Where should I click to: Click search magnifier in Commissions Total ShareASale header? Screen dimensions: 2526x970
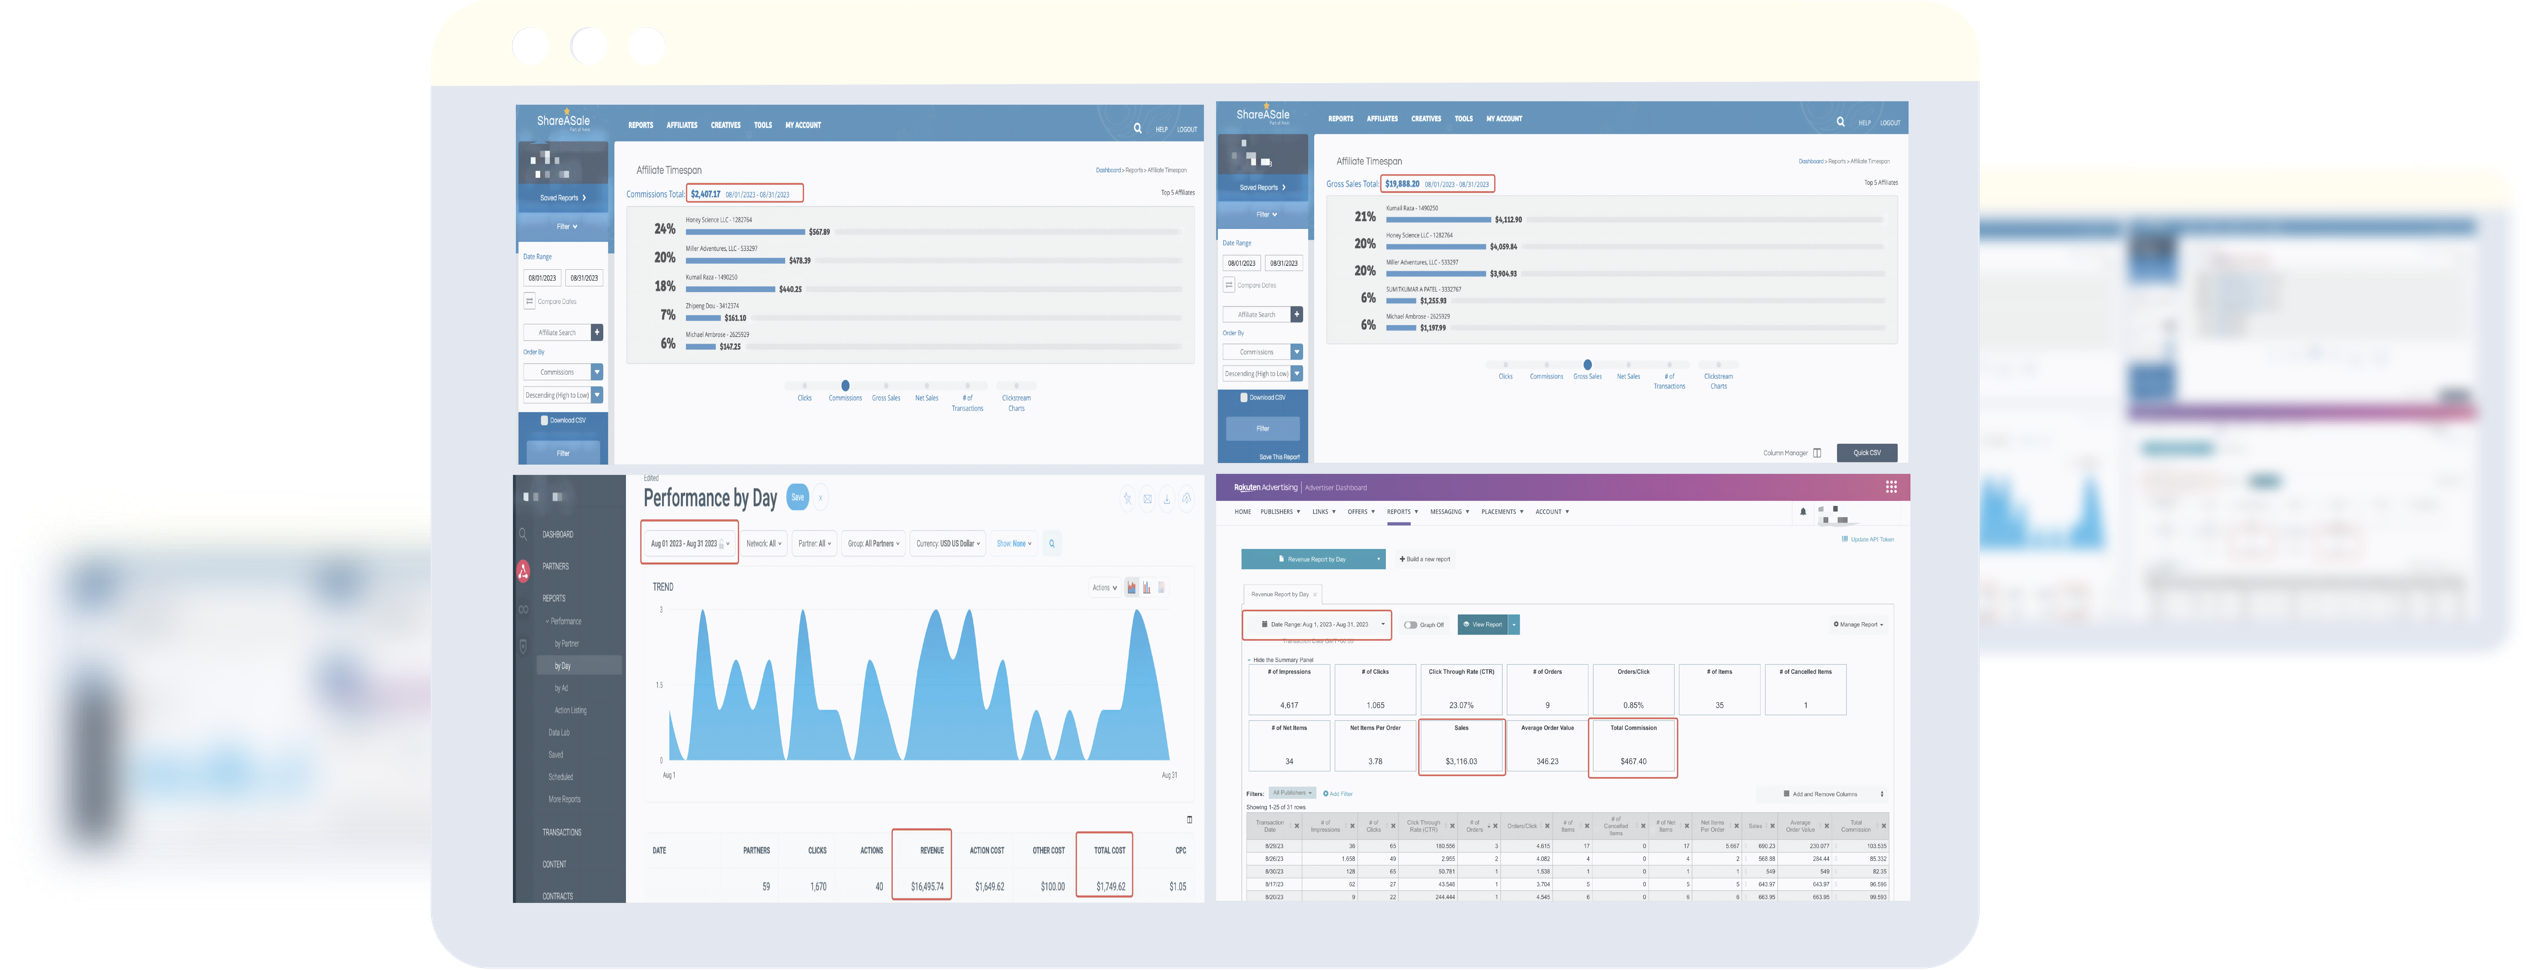coord(1137,128)
